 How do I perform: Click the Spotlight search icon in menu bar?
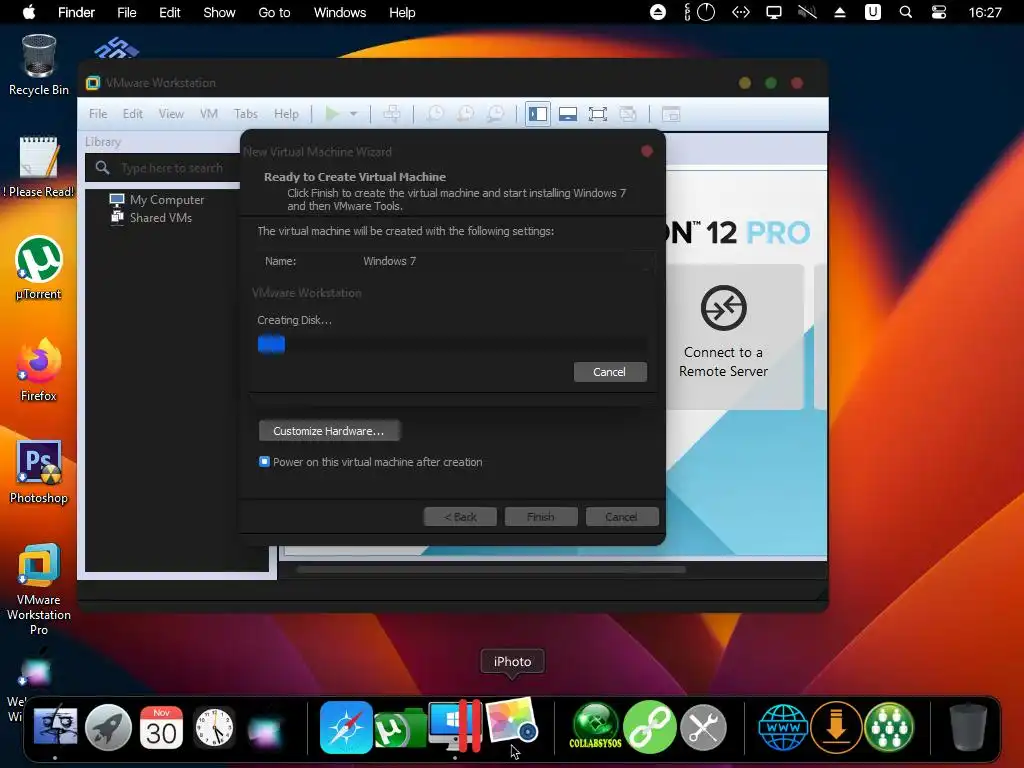906,12
